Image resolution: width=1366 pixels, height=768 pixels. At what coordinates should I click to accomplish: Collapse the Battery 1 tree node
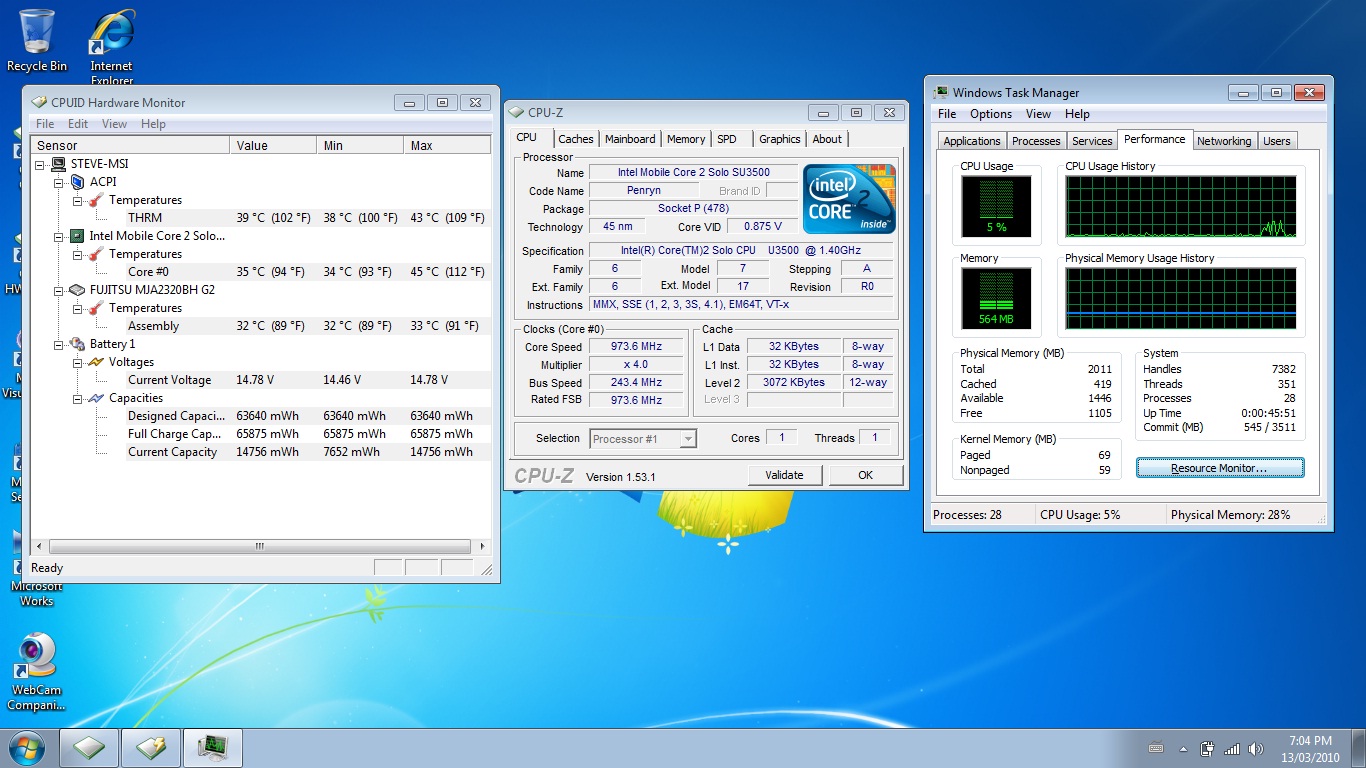(59, 344)
